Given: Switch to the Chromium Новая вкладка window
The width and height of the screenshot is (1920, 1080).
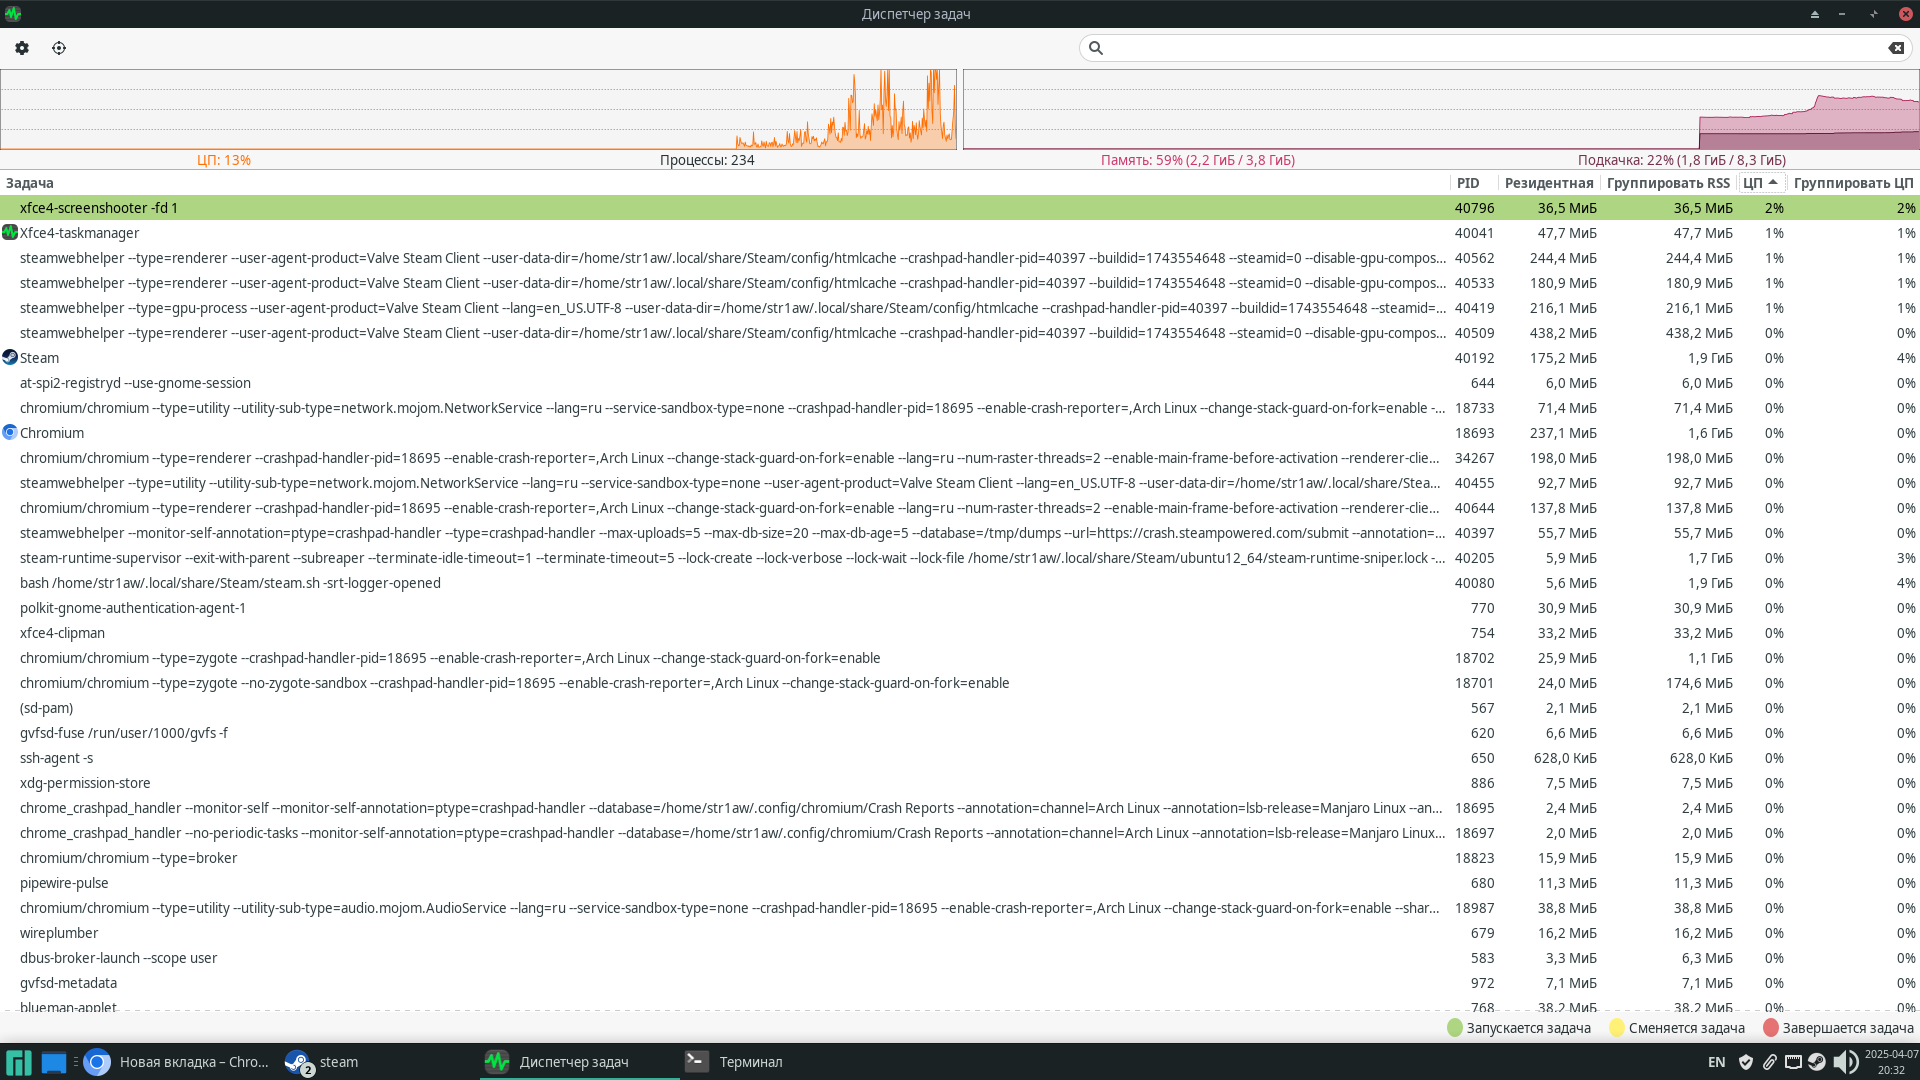Looking at the screenshot, I should [x=180, y=1062].
